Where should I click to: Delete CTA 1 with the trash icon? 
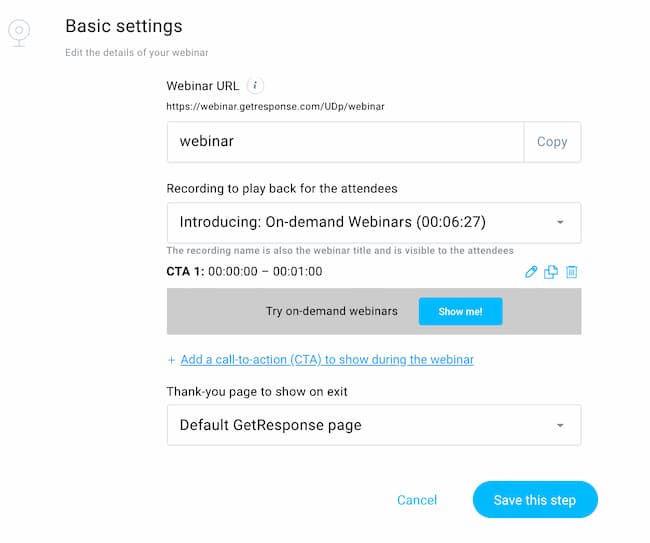point(572,271)
